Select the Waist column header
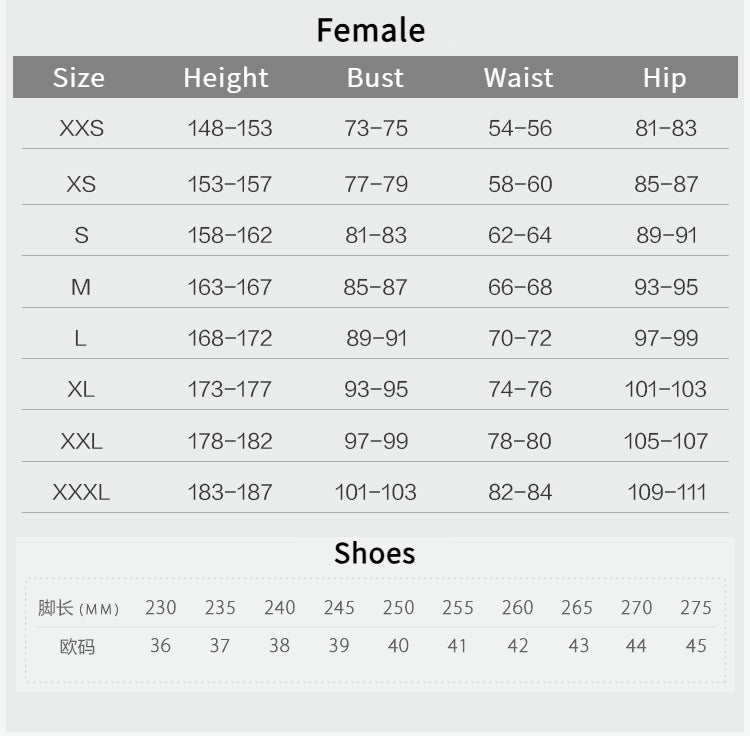 [x=519, y=78]
